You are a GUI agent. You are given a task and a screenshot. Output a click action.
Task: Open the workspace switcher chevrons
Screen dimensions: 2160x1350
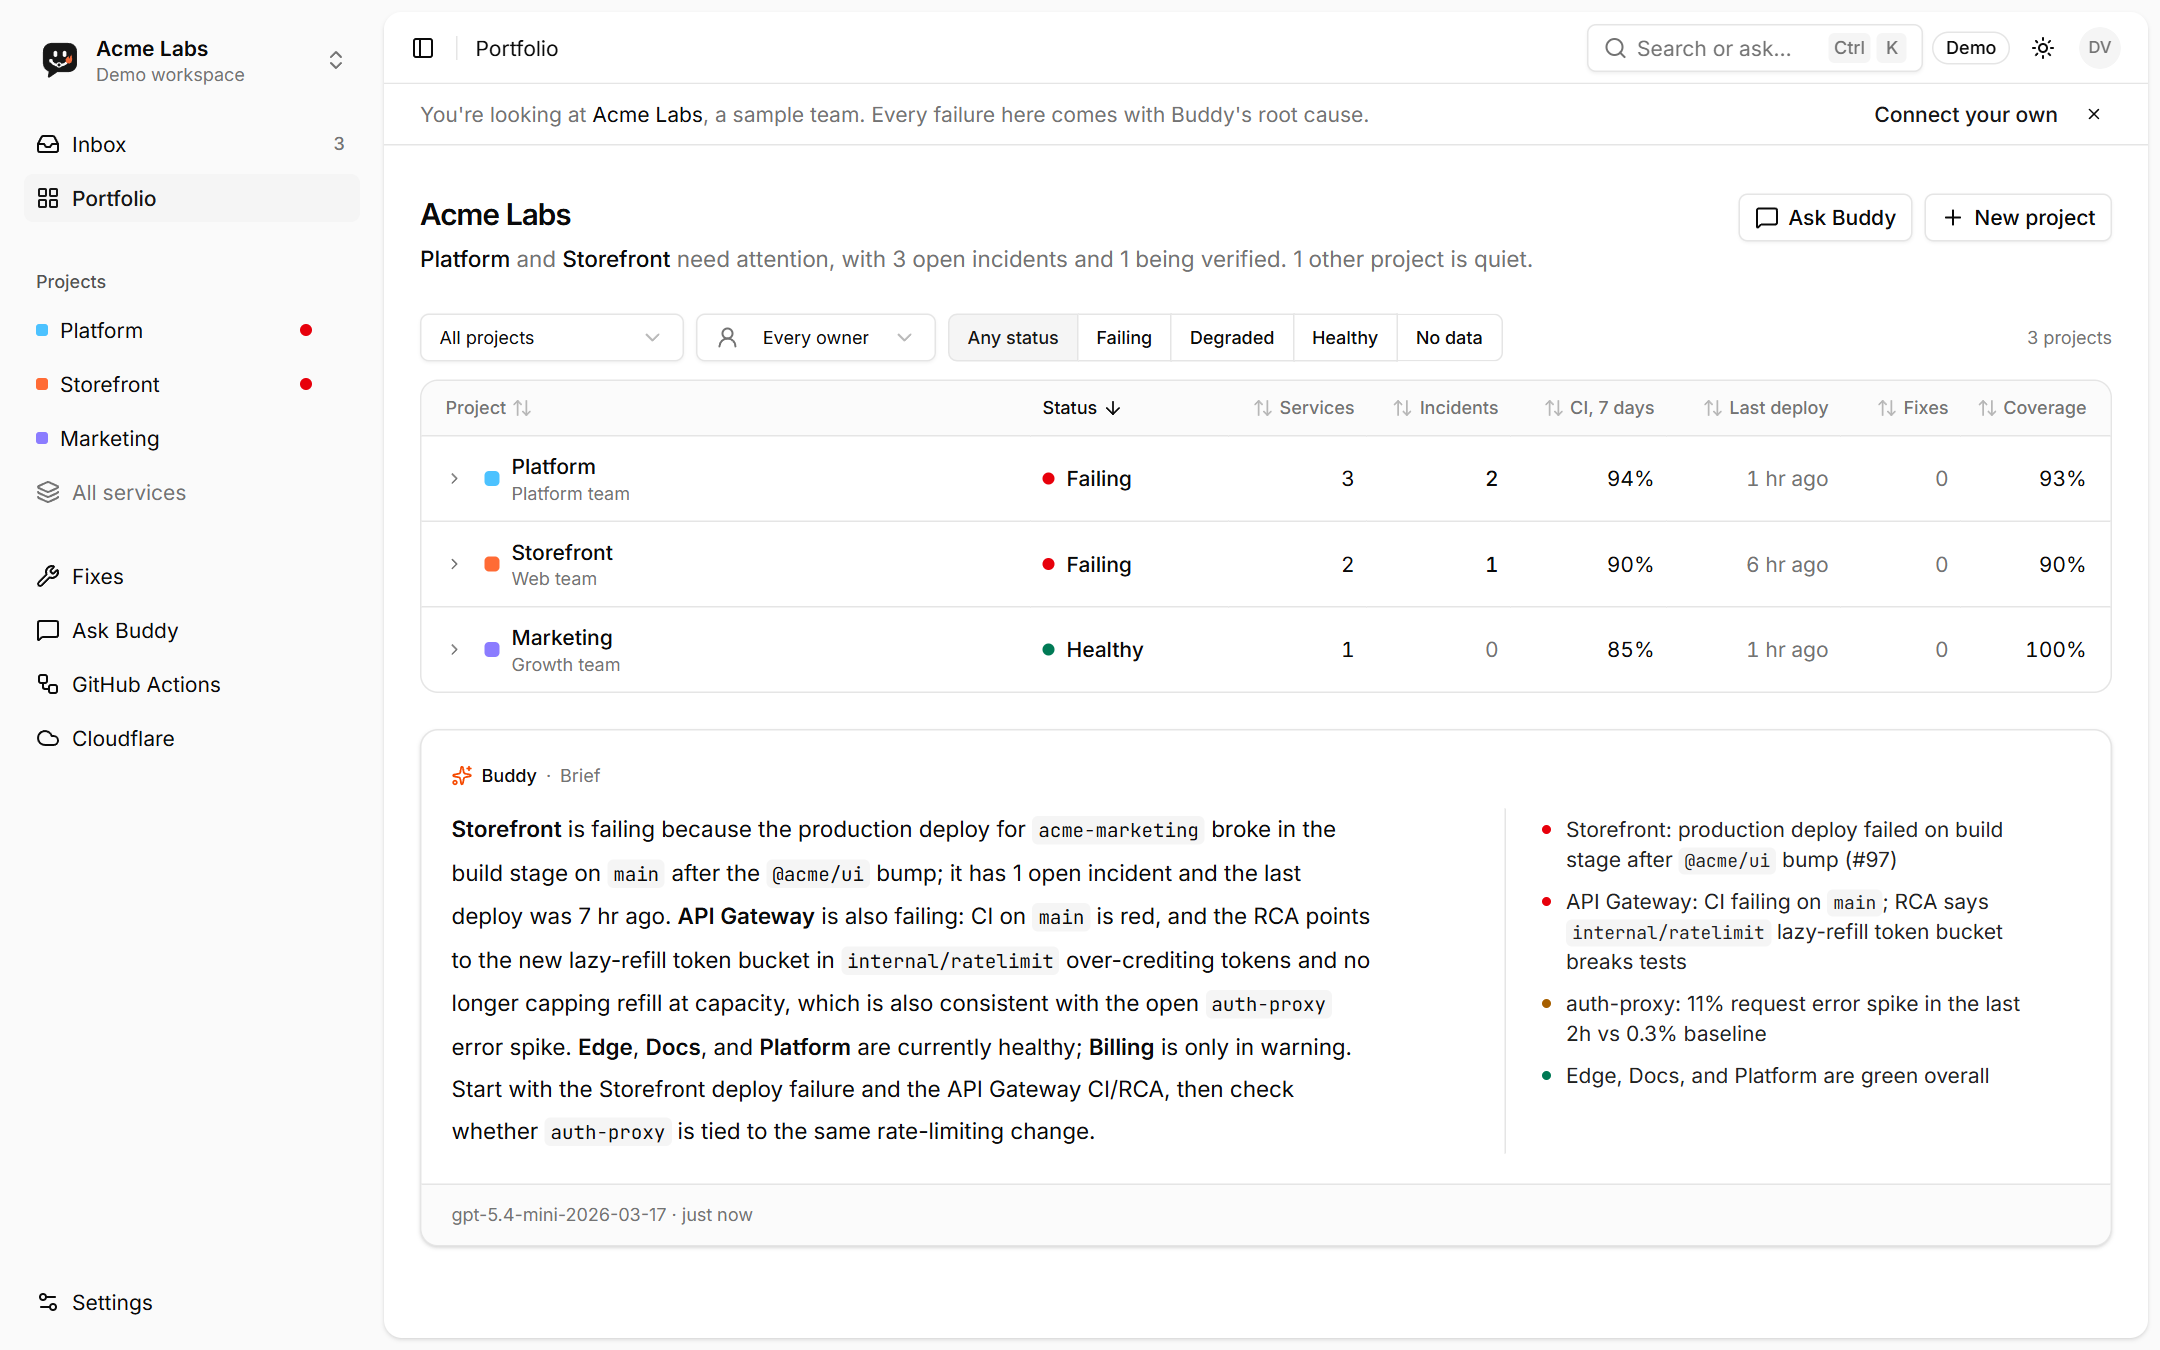[336, 60]
